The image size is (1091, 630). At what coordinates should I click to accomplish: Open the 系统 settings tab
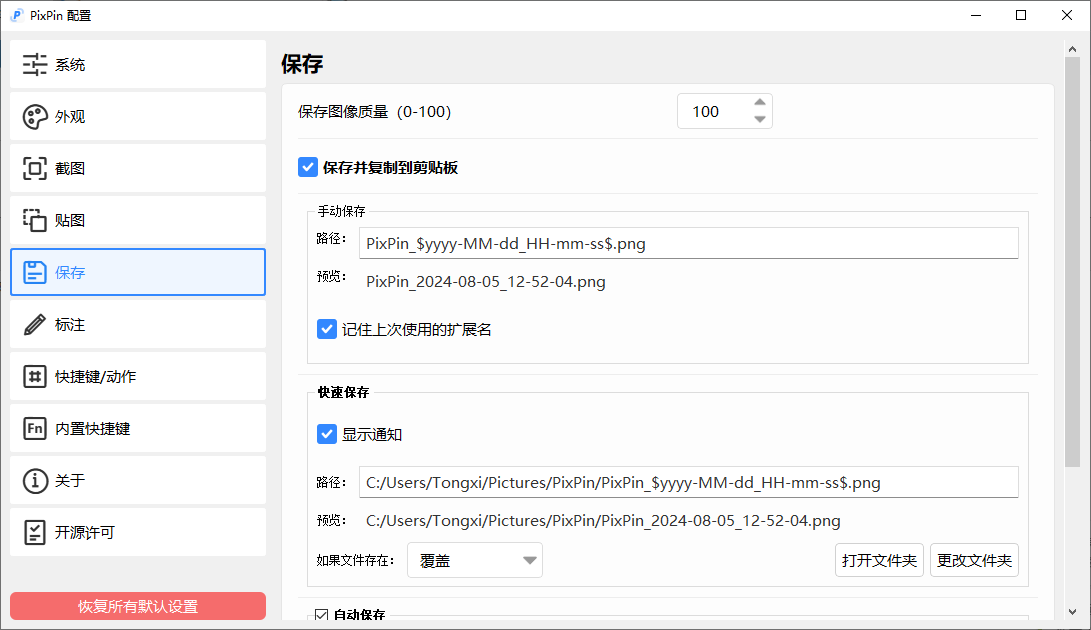[138, 64]
